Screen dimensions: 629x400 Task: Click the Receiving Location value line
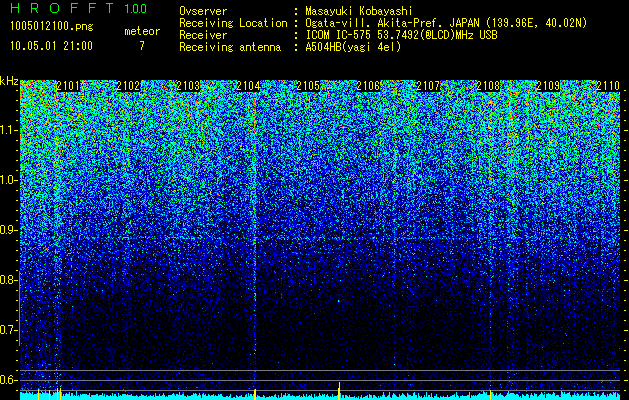(448, 23)
